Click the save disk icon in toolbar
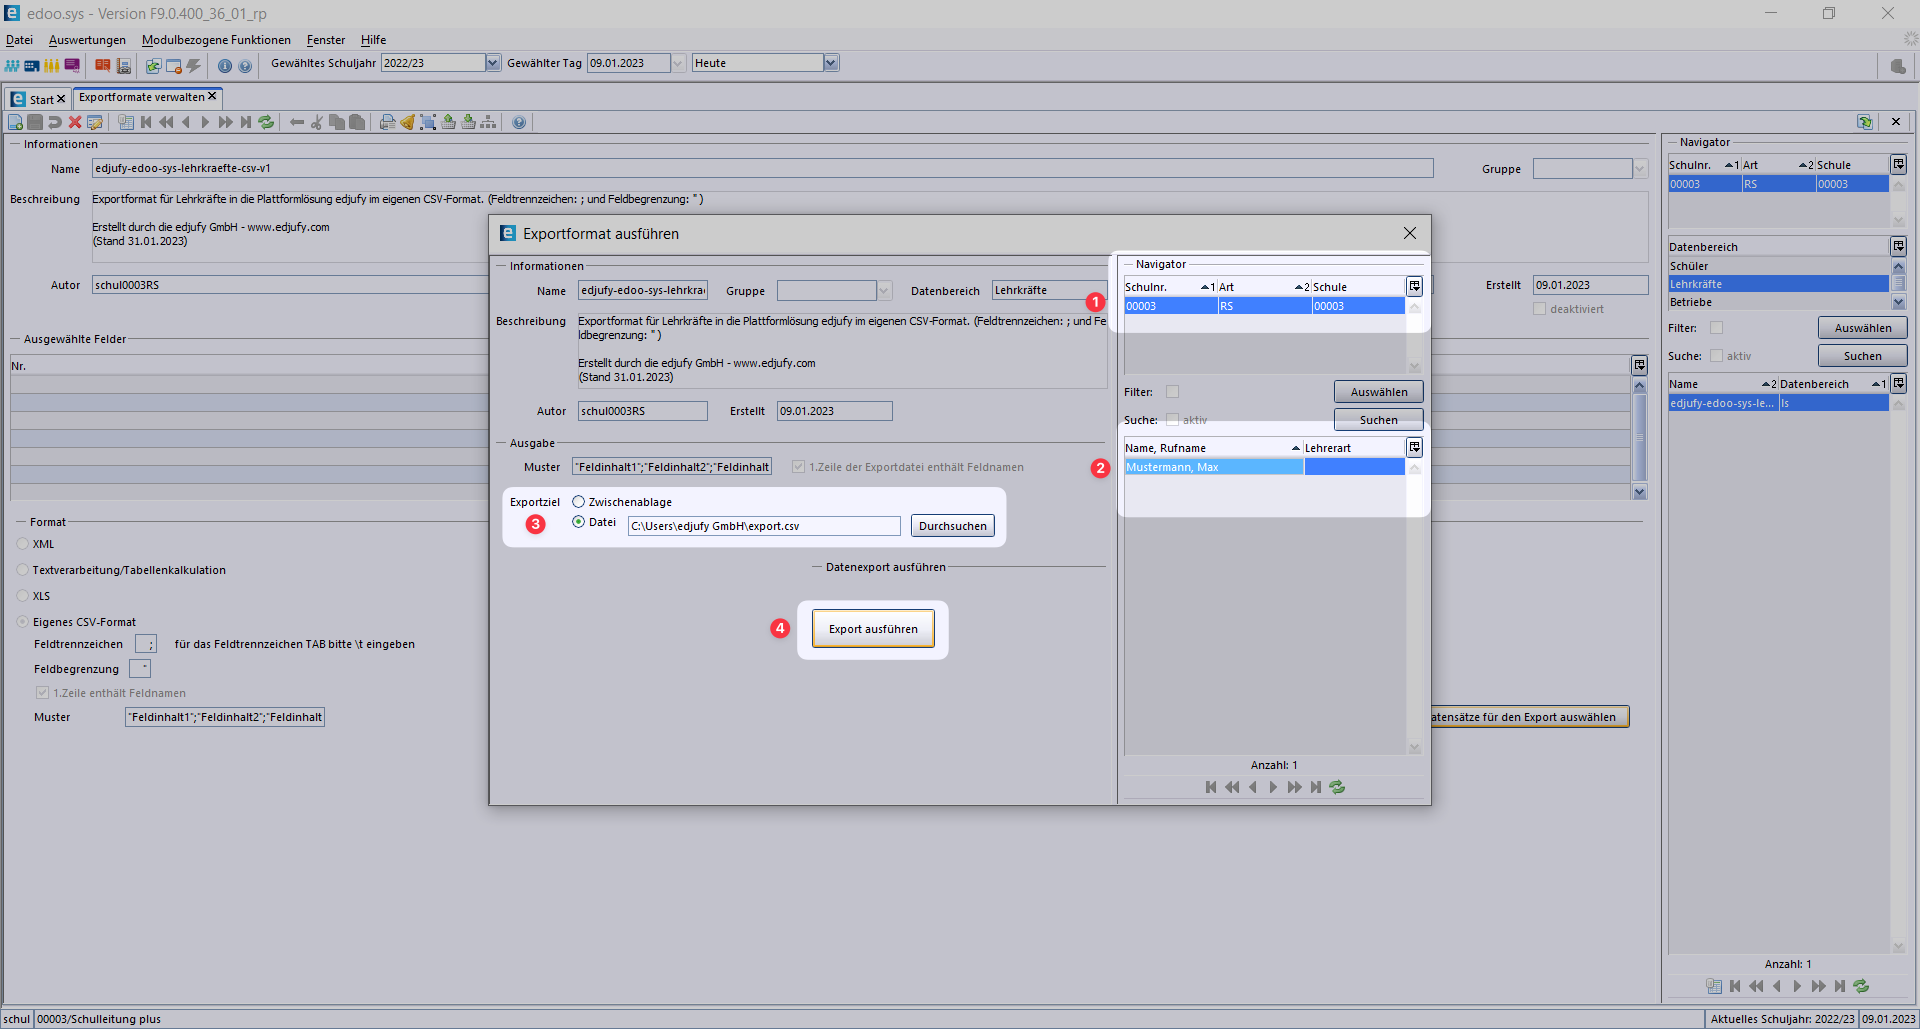This screenshot has width=1920, height=1029. click(35, 122)
